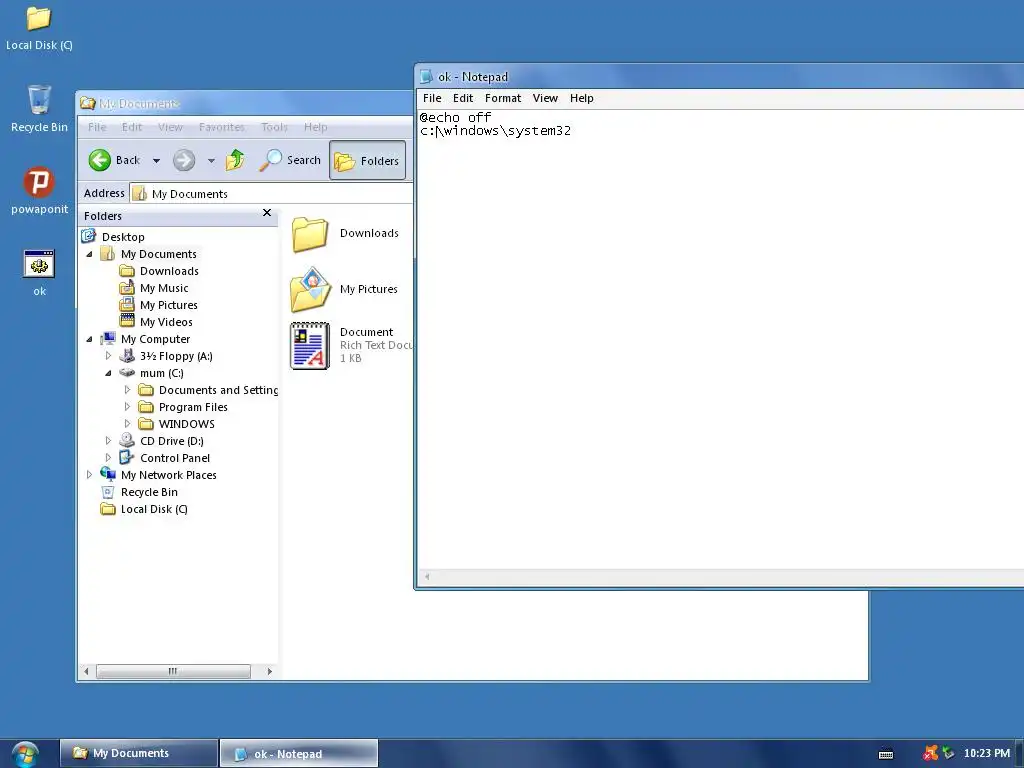
Task: Collapse the mum (C:) drive node
Action: coord(108,373)
